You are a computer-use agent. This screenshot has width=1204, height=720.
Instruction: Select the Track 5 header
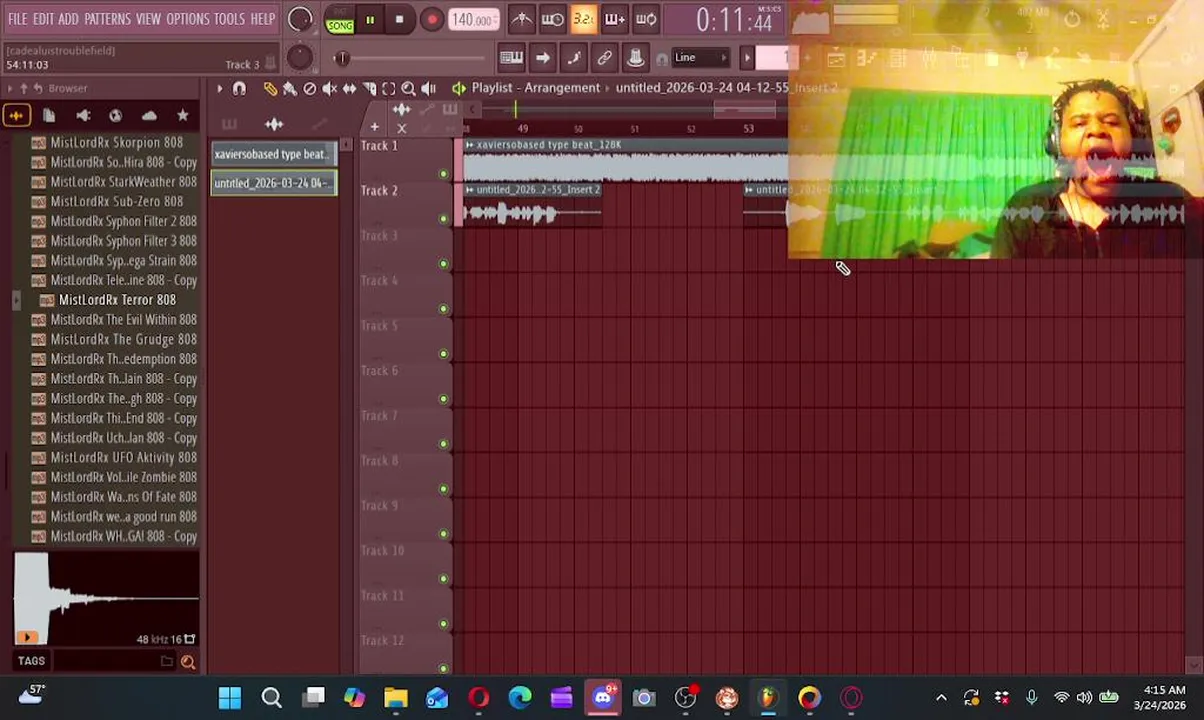405,340
